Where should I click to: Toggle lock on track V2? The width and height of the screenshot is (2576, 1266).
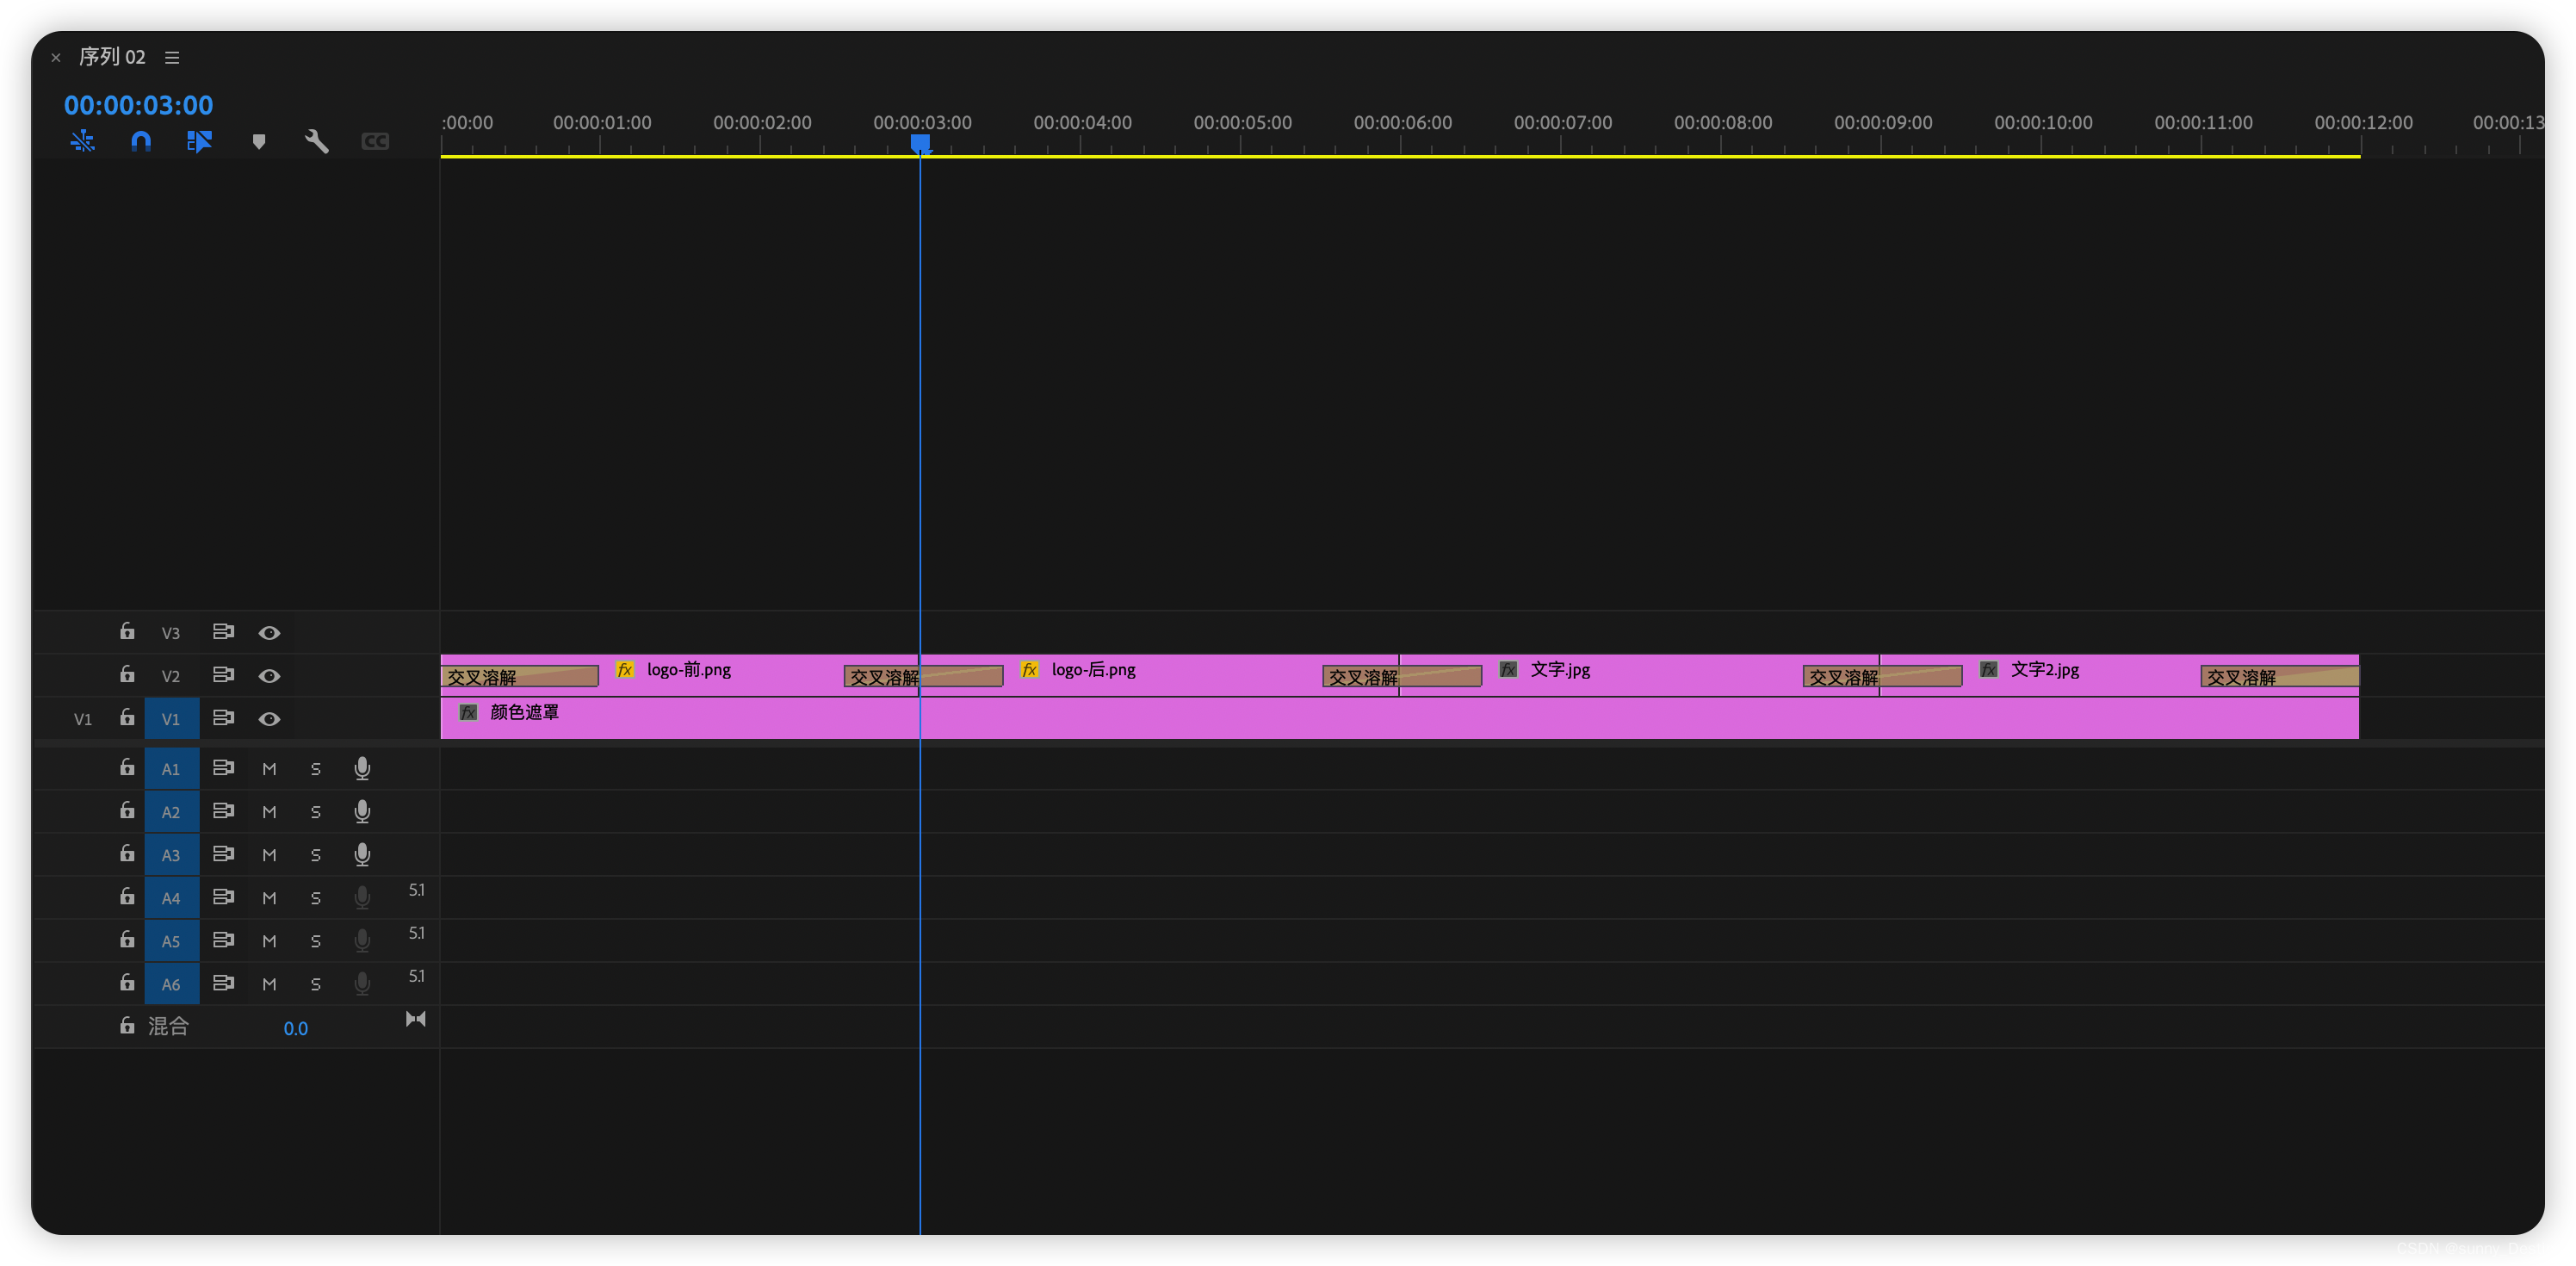[x=127, y=674]
